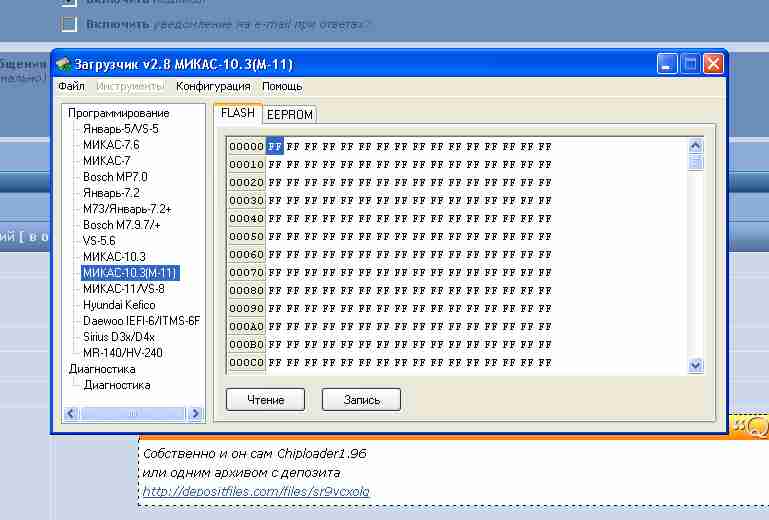Select Январь-5/VS-5 in the tree
The width and height of the screenshot is (769, 520).
[121, 129]
